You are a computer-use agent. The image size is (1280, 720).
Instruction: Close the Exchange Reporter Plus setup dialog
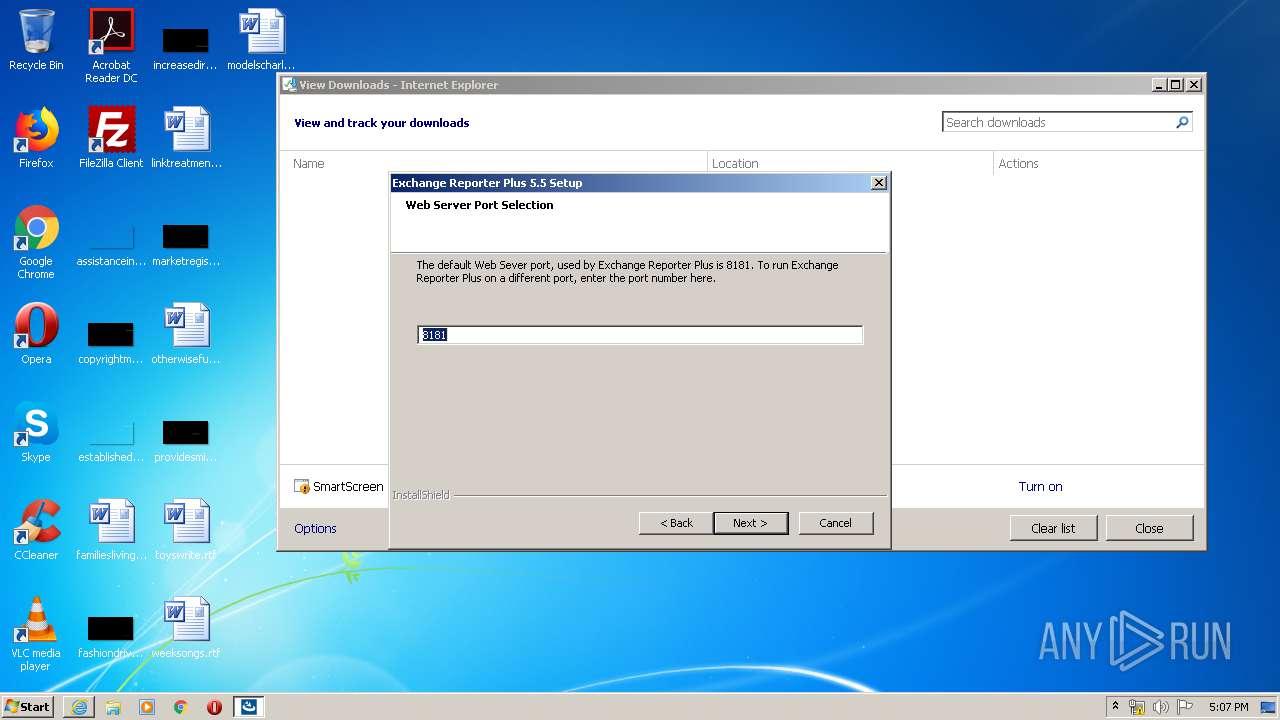[879, 183]
